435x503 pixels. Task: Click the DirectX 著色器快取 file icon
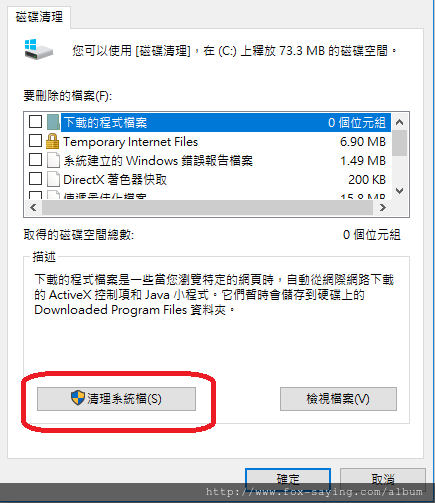point(53,179)
